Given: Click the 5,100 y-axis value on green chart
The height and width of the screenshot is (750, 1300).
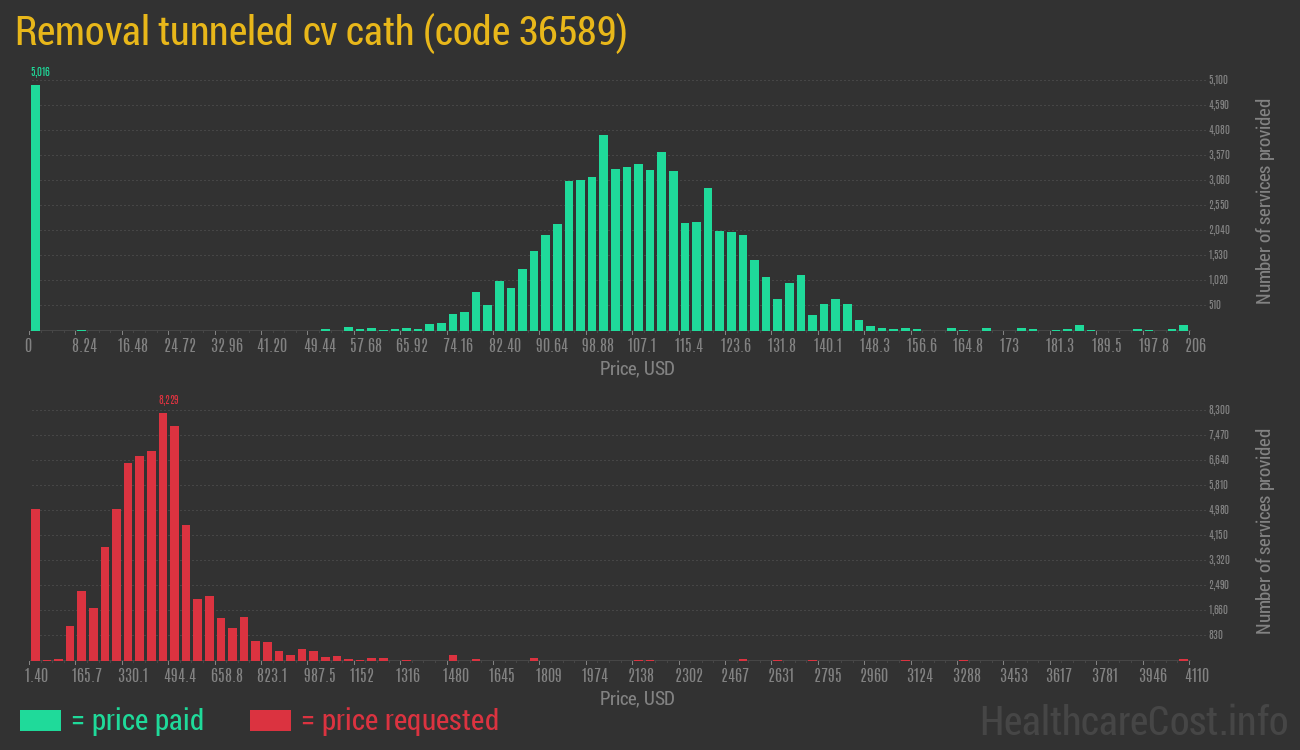Looking at the screenshot, I should (1218, 80).
